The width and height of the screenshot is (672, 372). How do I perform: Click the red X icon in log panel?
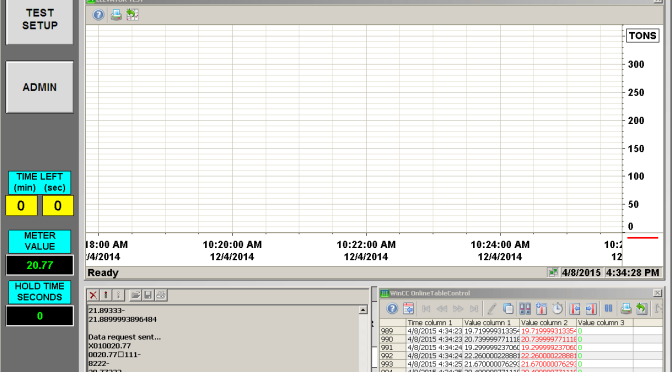(x=93, y=295)
